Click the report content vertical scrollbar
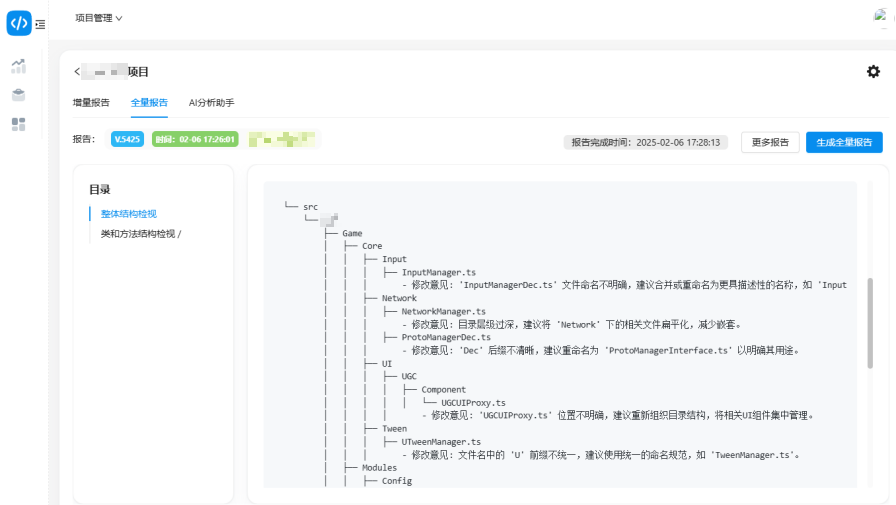This screenshot has width=896, height=505. [x=870, y=323]
